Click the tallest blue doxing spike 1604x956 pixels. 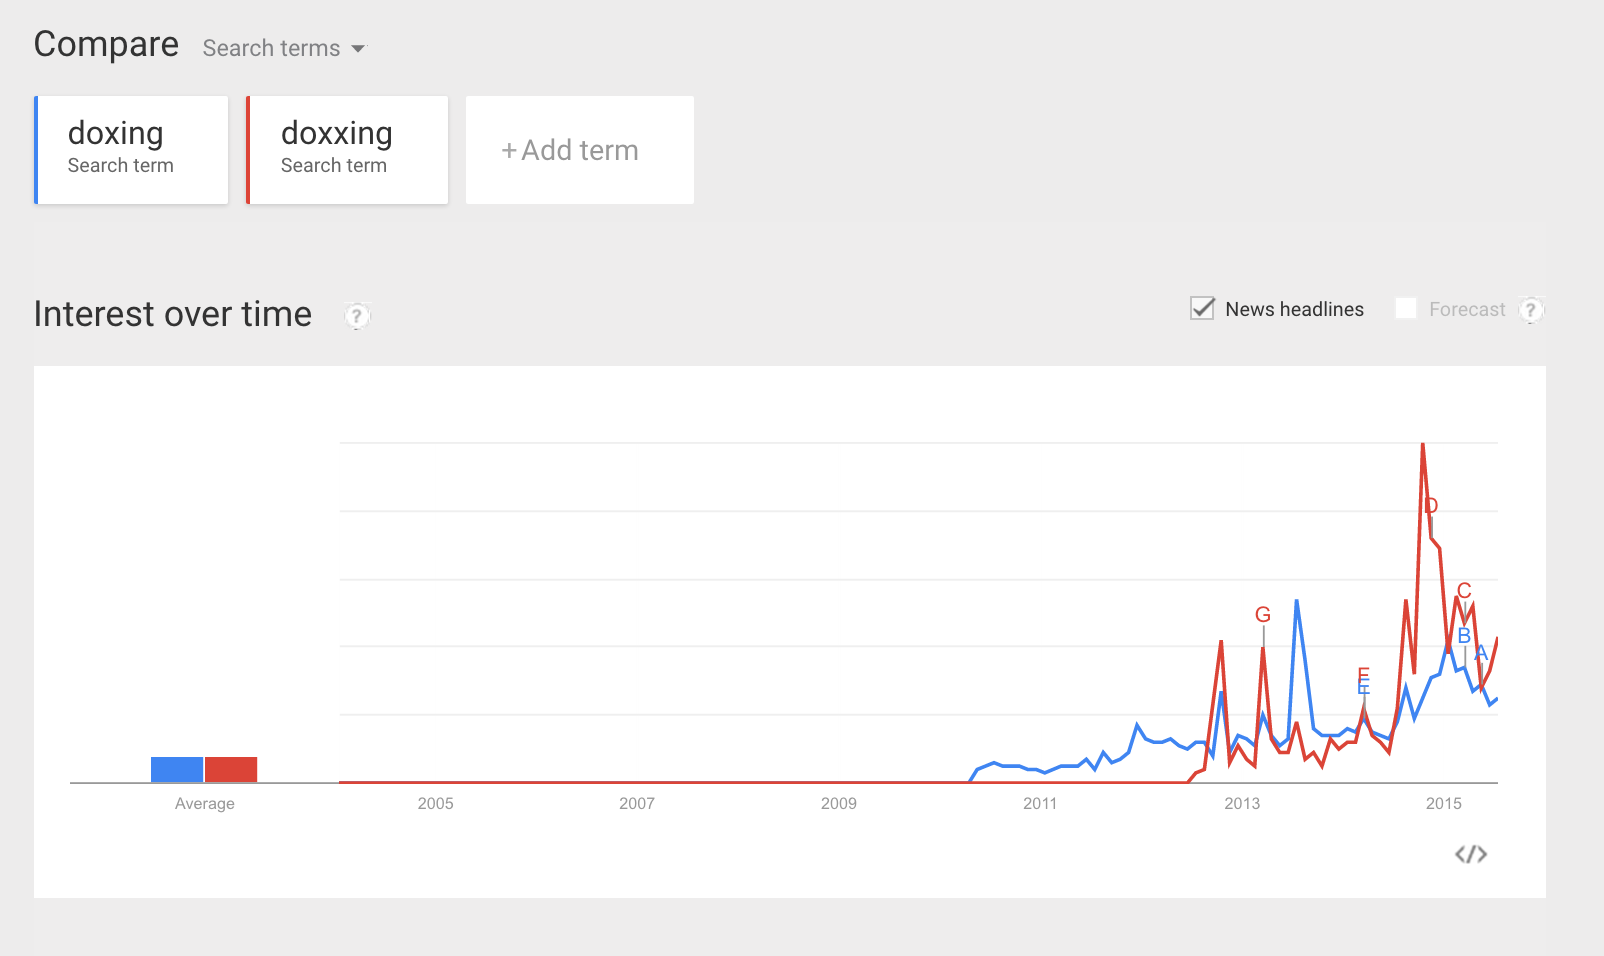[x=1297, y=601]
